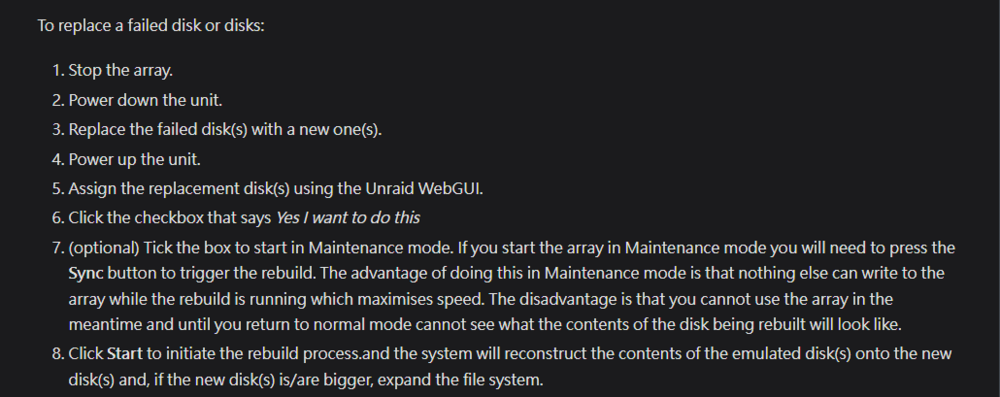Screen dimensions: 1000x397
Task: Click the 'Unraid WebGUI' text in step 5
Action: [x=424, y=189]
